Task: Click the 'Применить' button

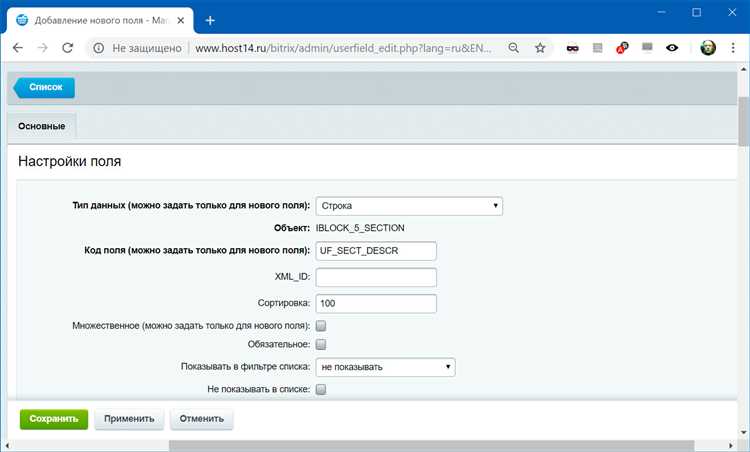Action: (x=129, y=419)
